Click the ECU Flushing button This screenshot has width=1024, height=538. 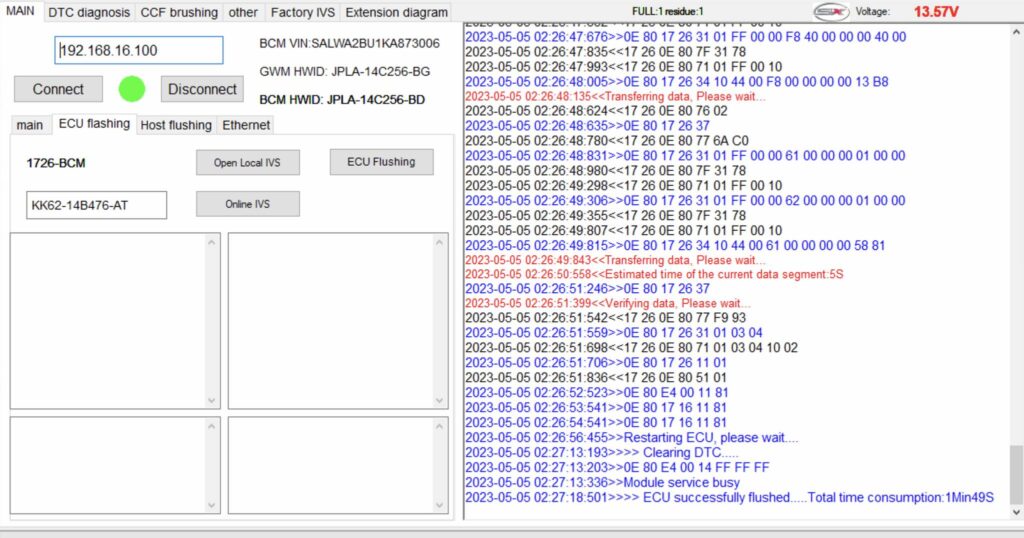pyautogui.click(x=381, y=162)
